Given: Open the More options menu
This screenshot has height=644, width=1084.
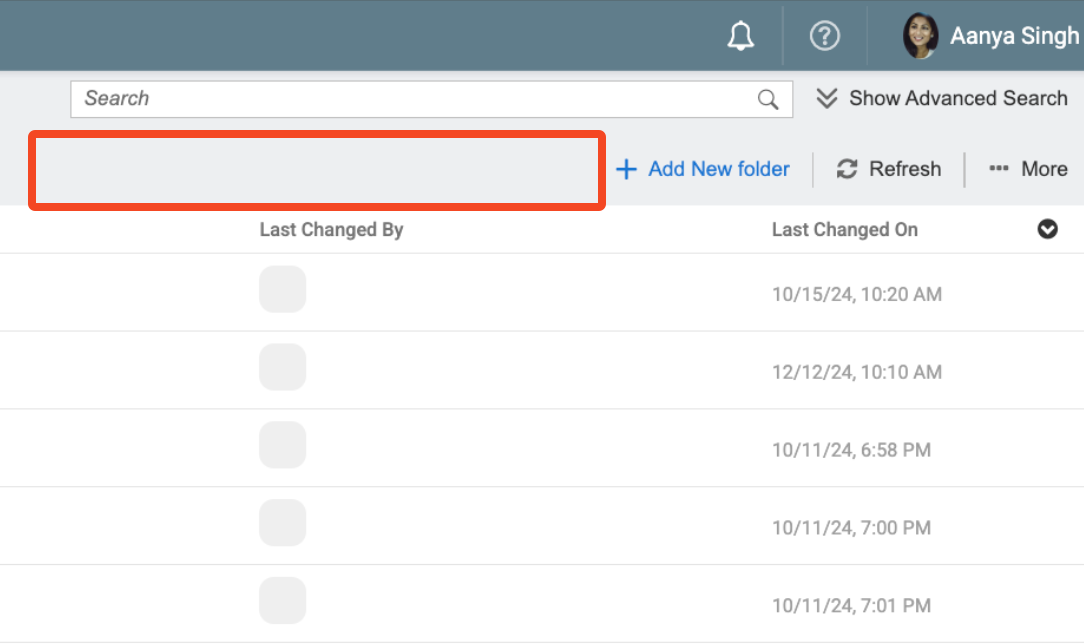Looking at the screenshot, I should pyautogui.click(x=1028, y=169).
